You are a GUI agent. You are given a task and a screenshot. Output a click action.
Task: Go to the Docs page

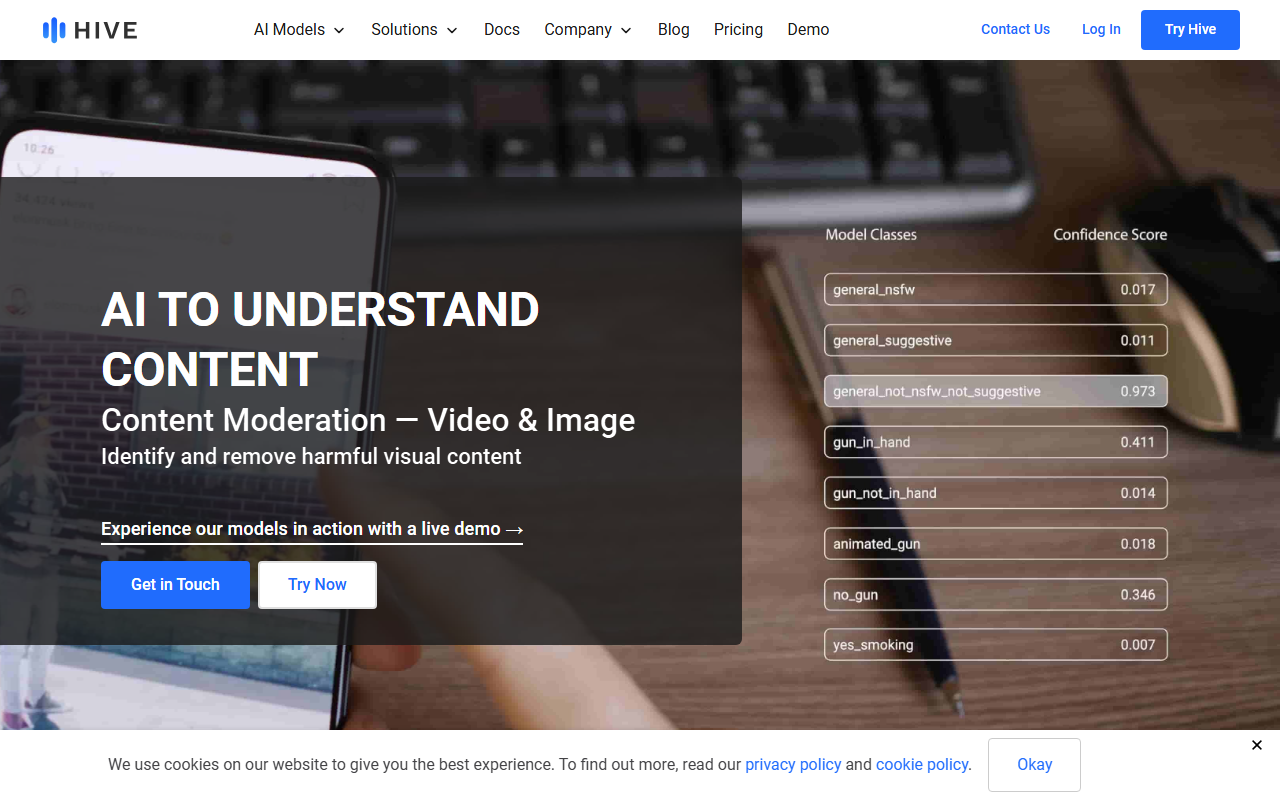(502, 30)
